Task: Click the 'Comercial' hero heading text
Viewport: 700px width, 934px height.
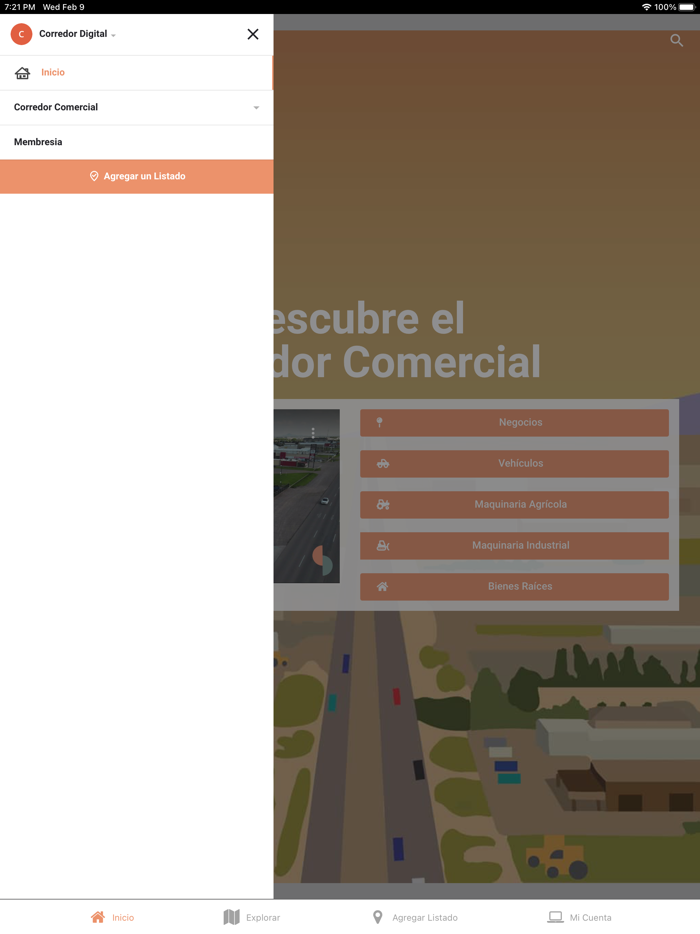Action: point(441,362)
